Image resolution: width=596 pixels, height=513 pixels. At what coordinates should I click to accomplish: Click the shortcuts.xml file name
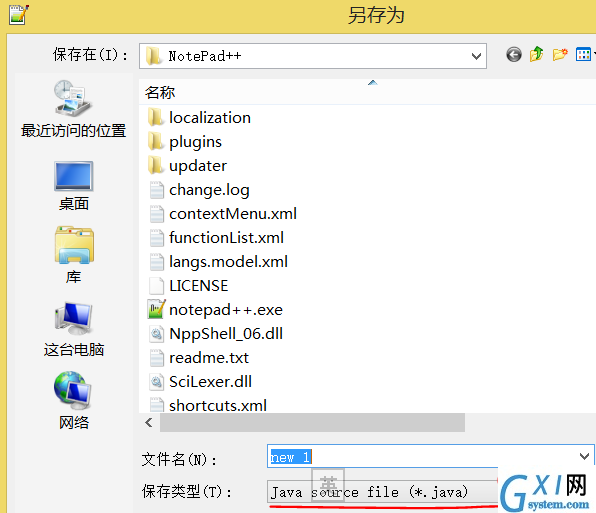point(218,405)
